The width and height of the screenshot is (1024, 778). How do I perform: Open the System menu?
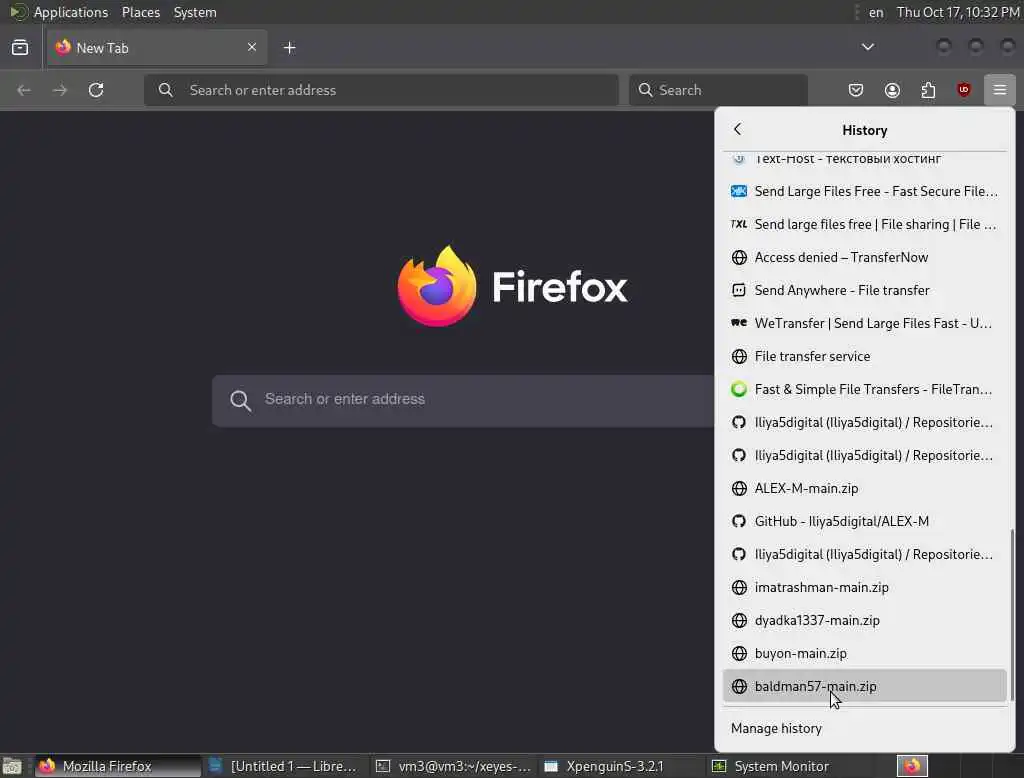click(195, 12)
